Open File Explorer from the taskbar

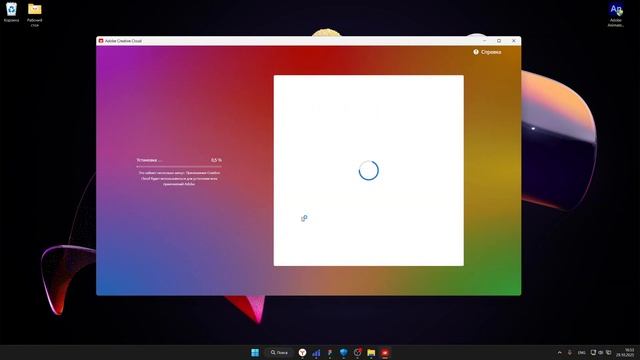pos(371,353)
